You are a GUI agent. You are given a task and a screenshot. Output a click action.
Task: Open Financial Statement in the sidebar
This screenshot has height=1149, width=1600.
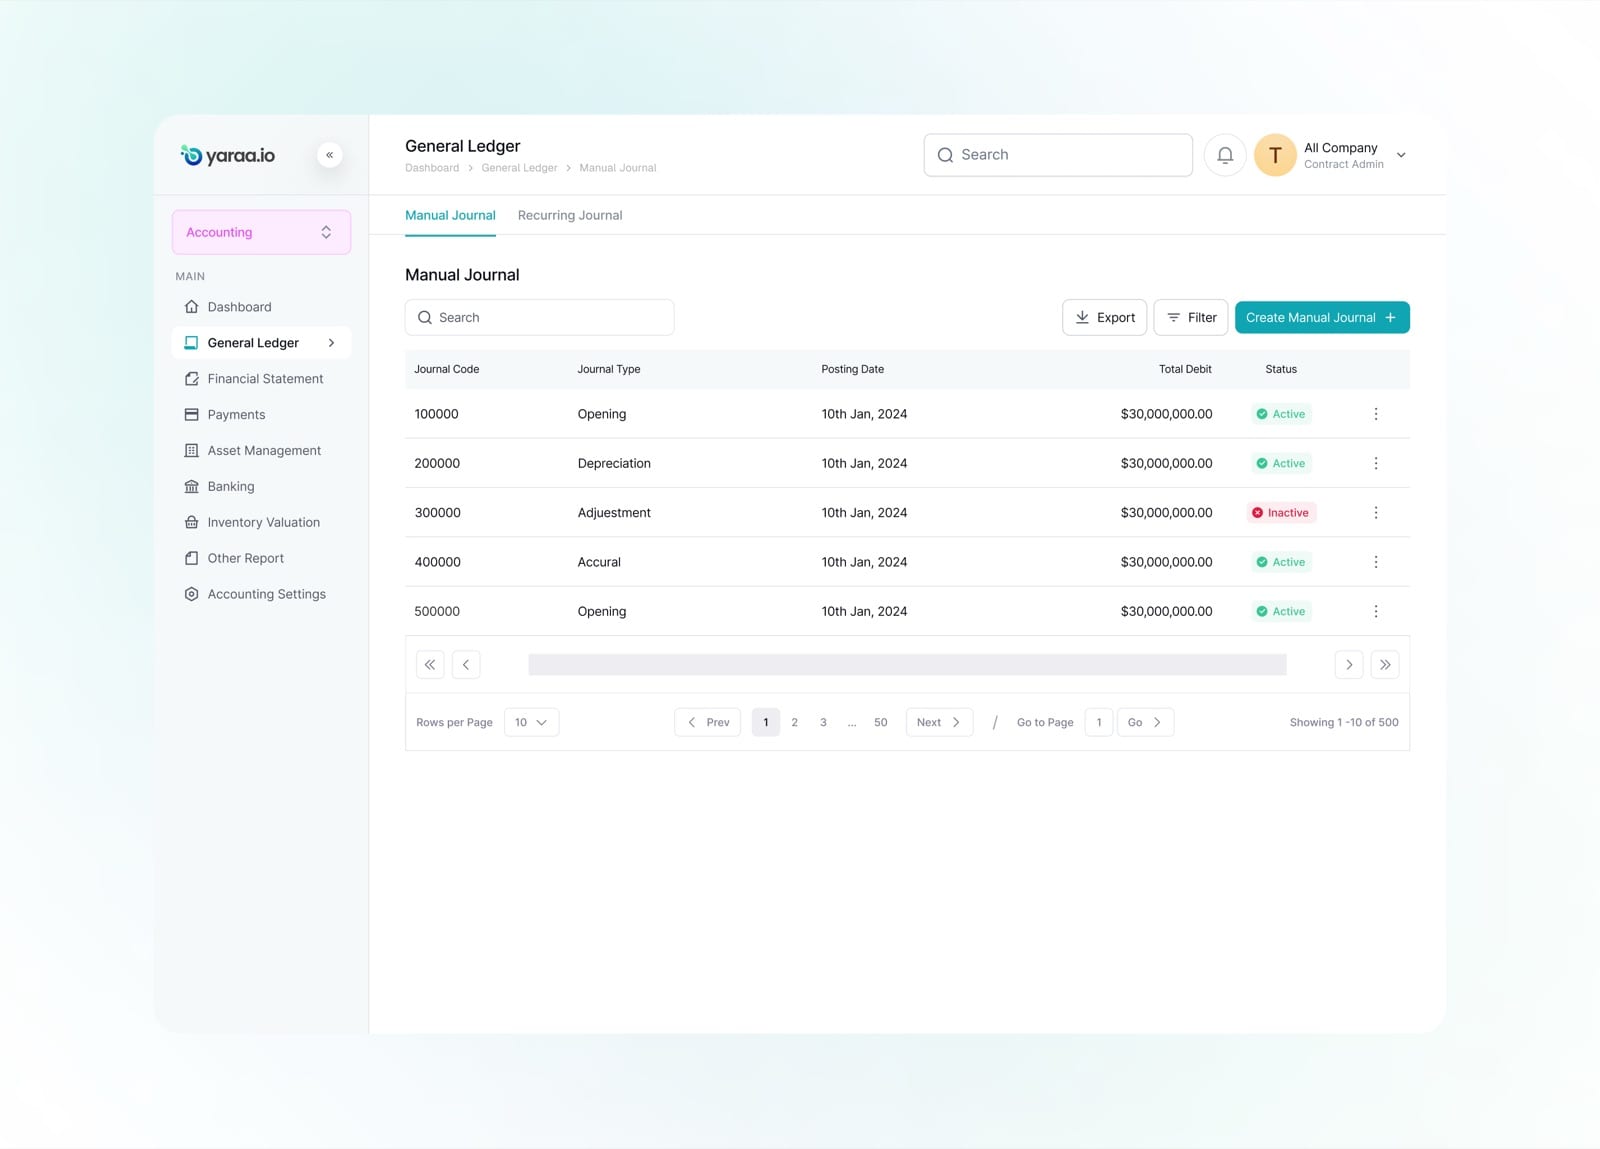click(x=261, y=379)
